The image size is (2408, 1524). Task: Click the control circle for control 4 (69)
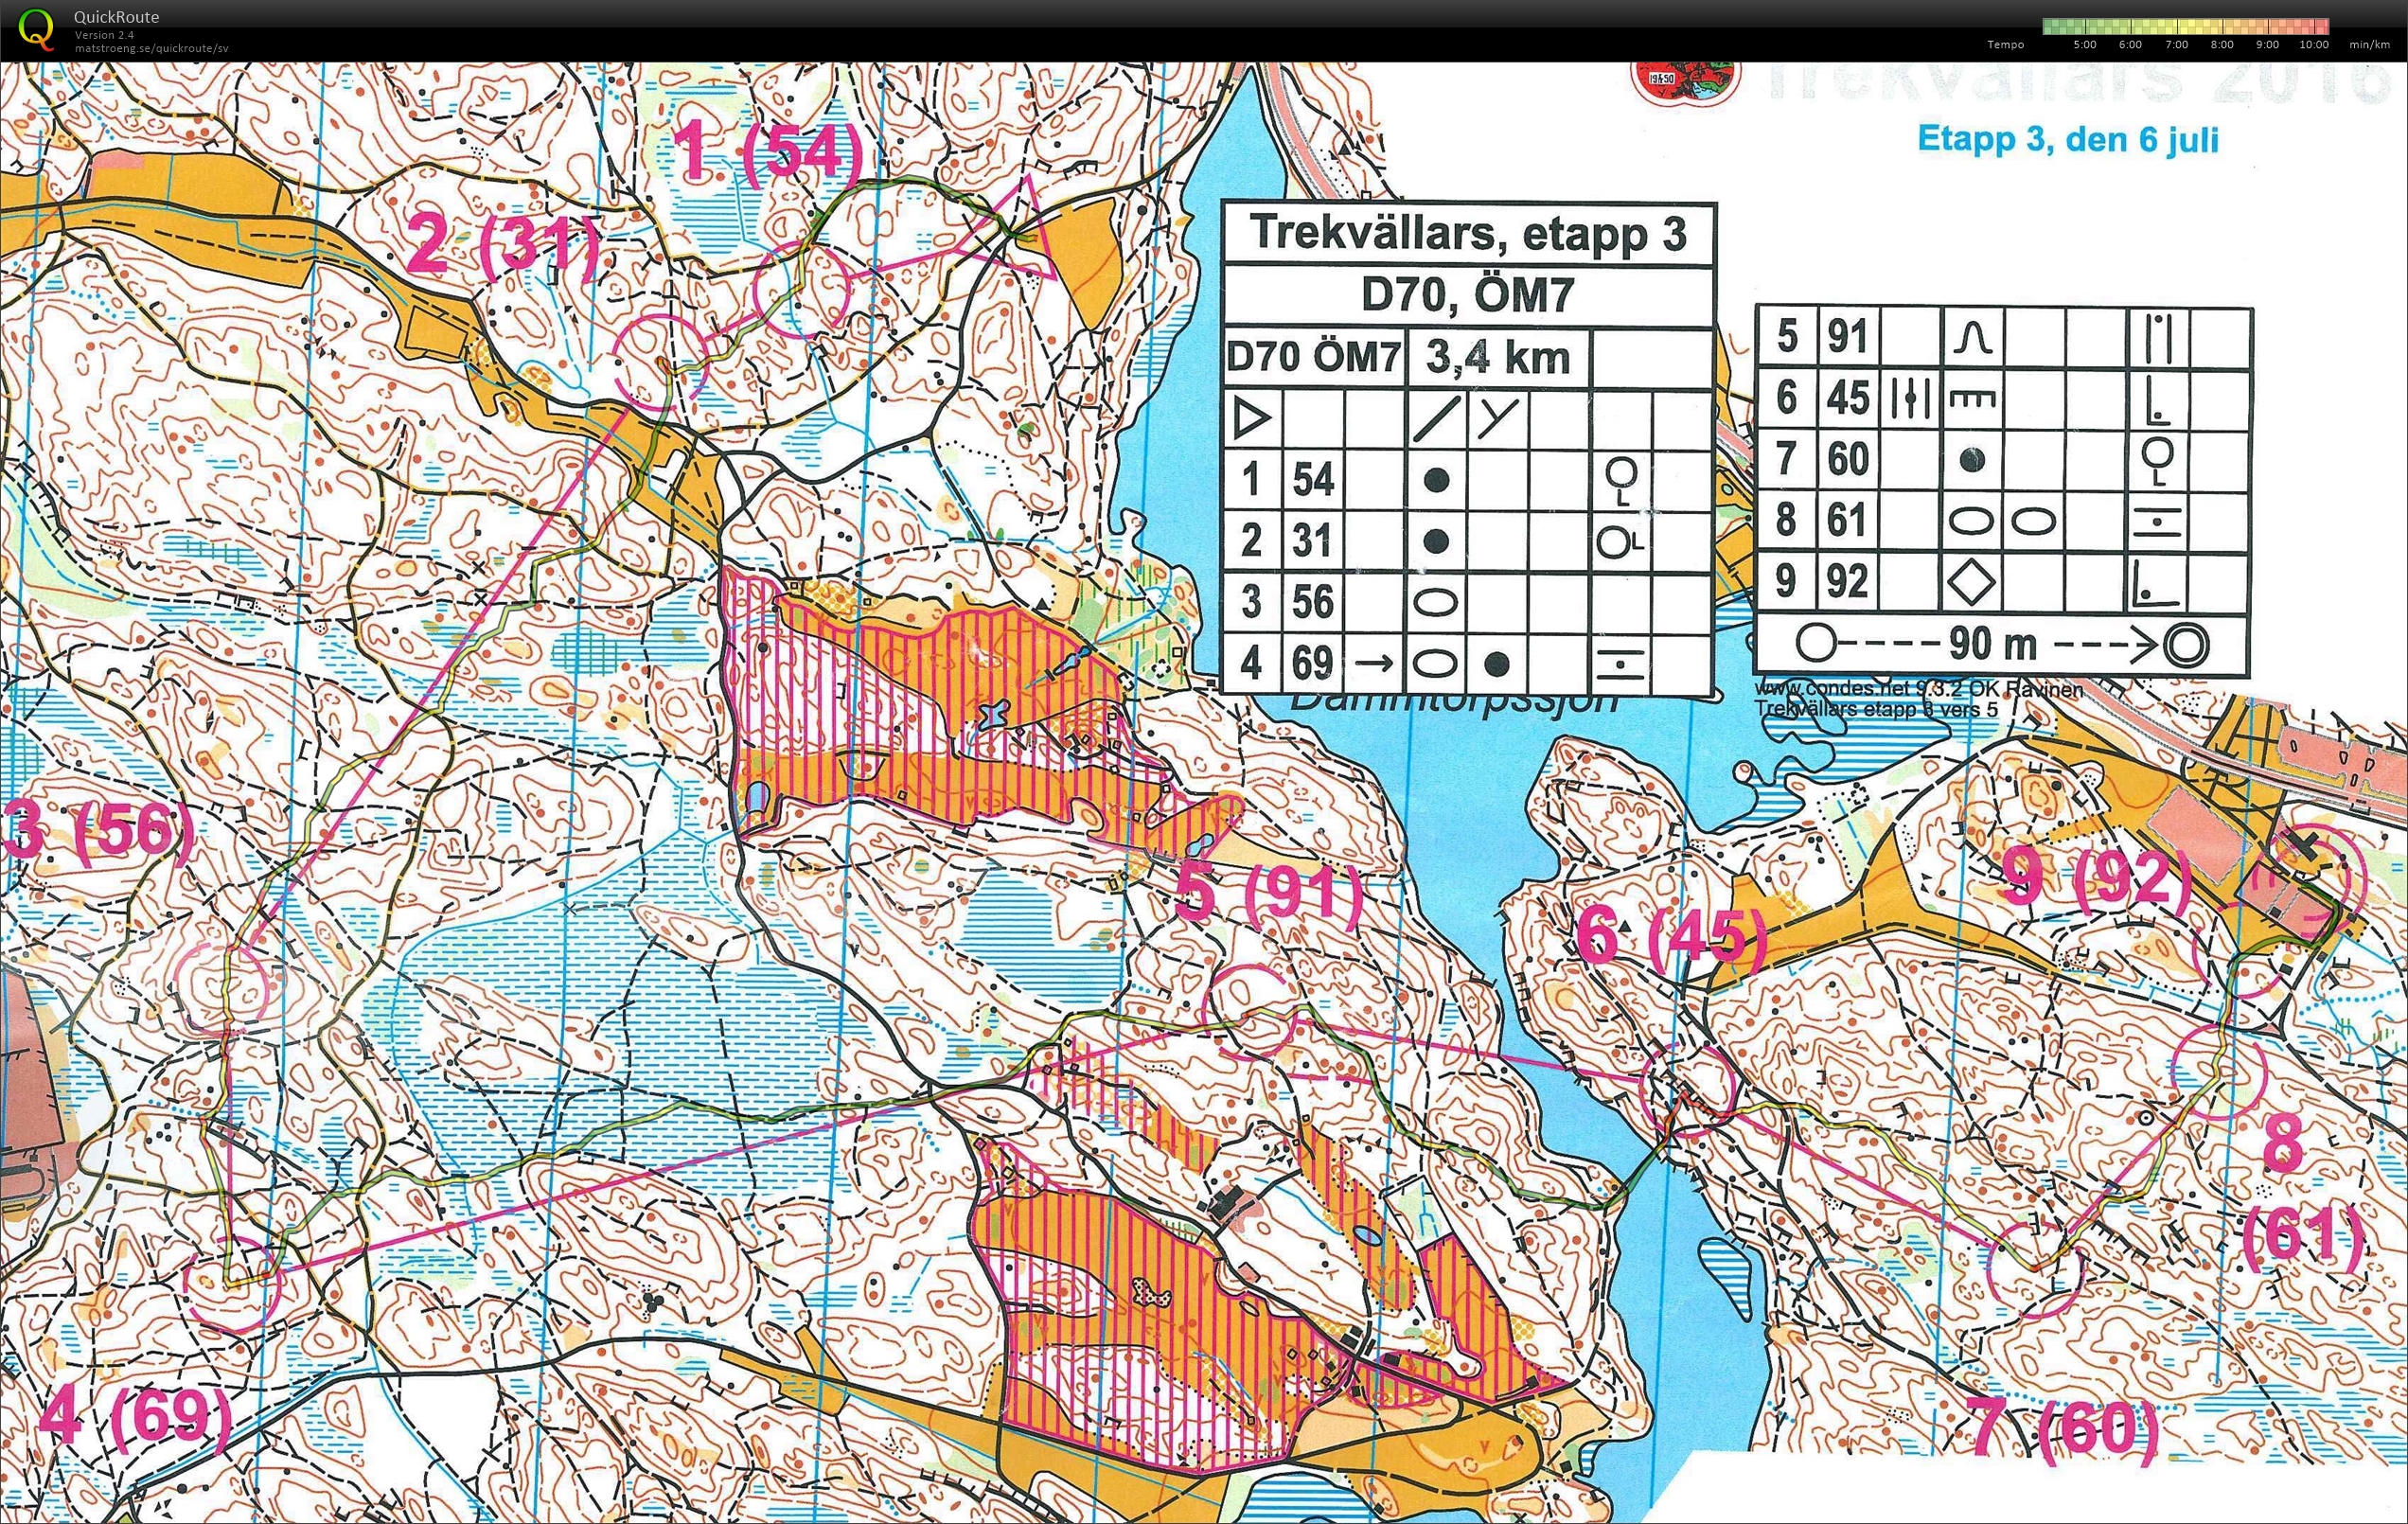pyautogui.click(x=232, y=1285)
